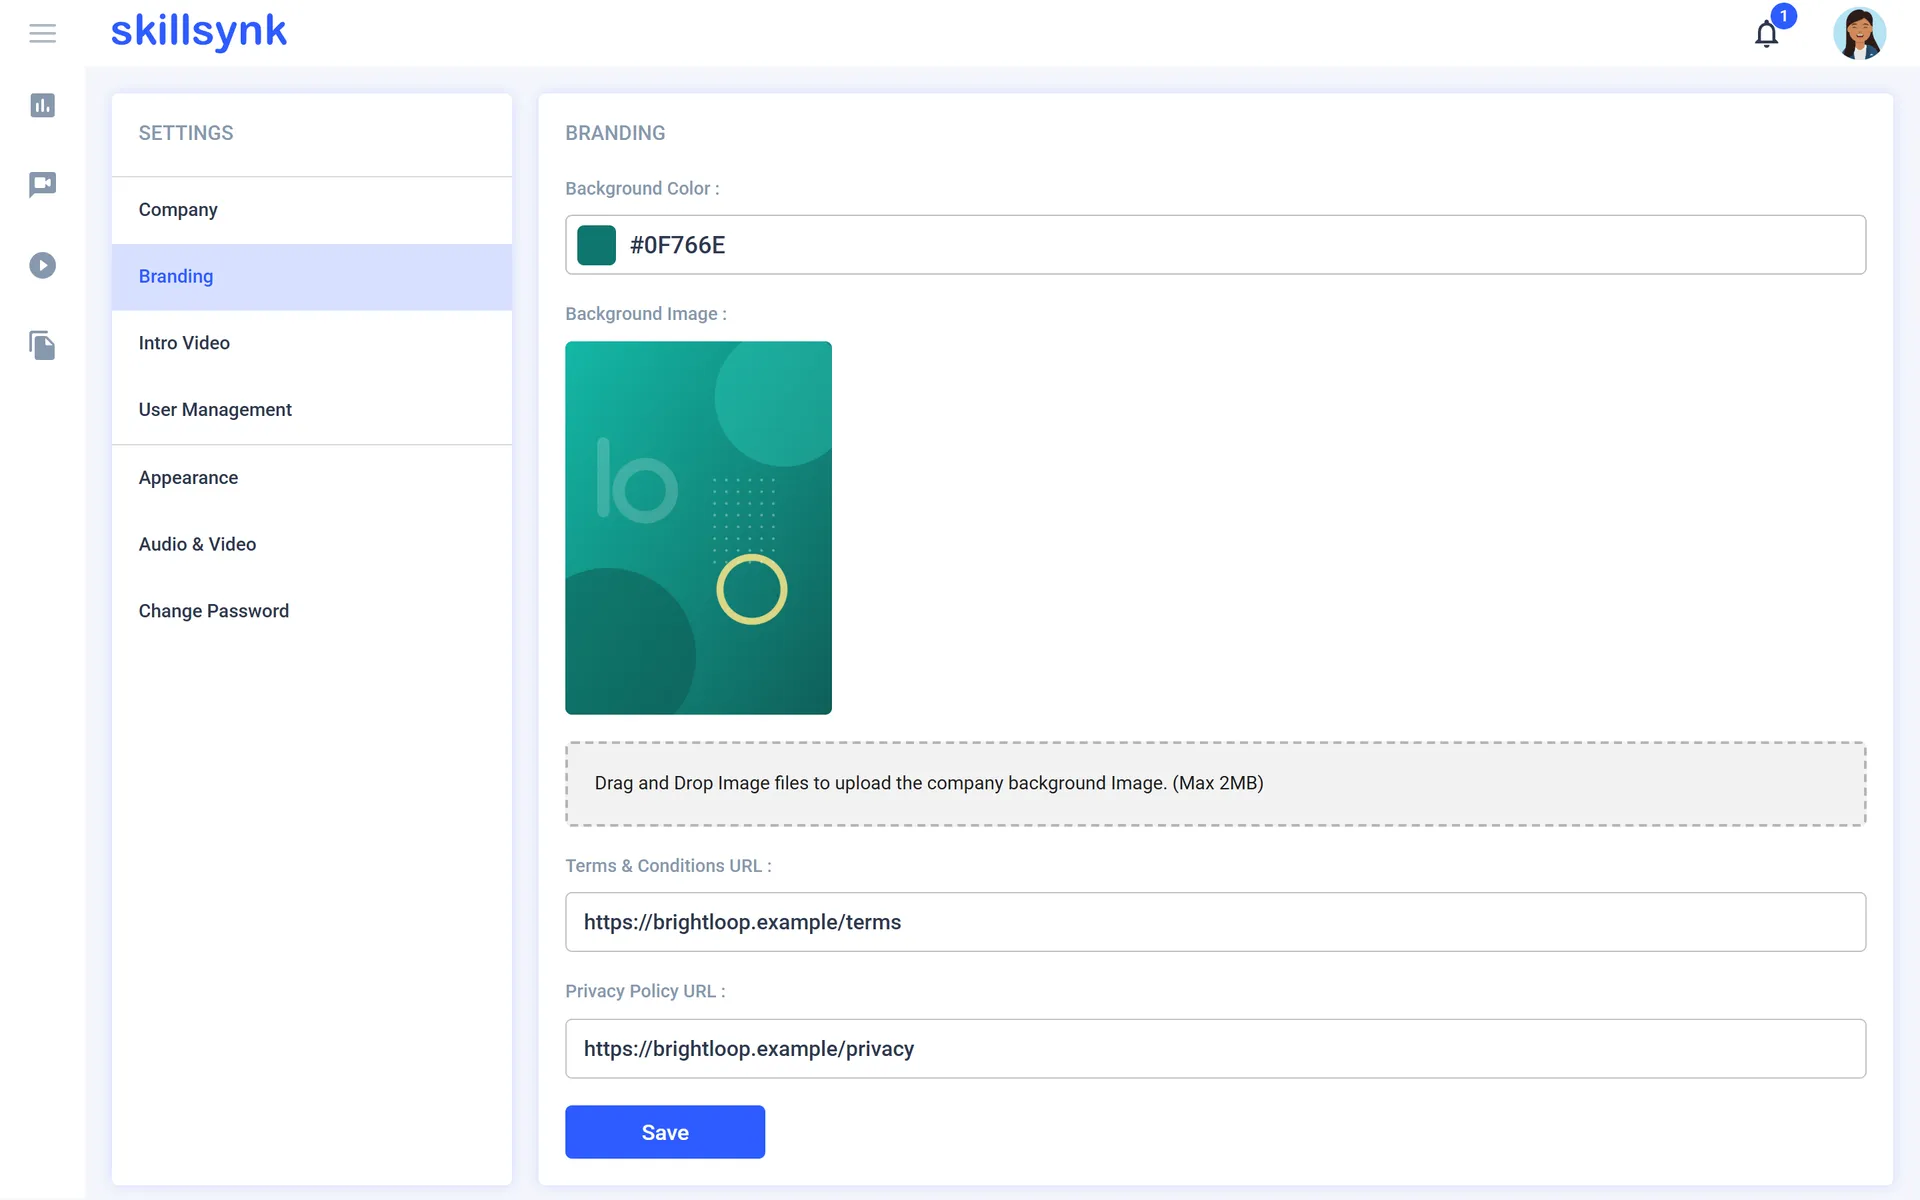Click the 'Background Image :' label

646,314
